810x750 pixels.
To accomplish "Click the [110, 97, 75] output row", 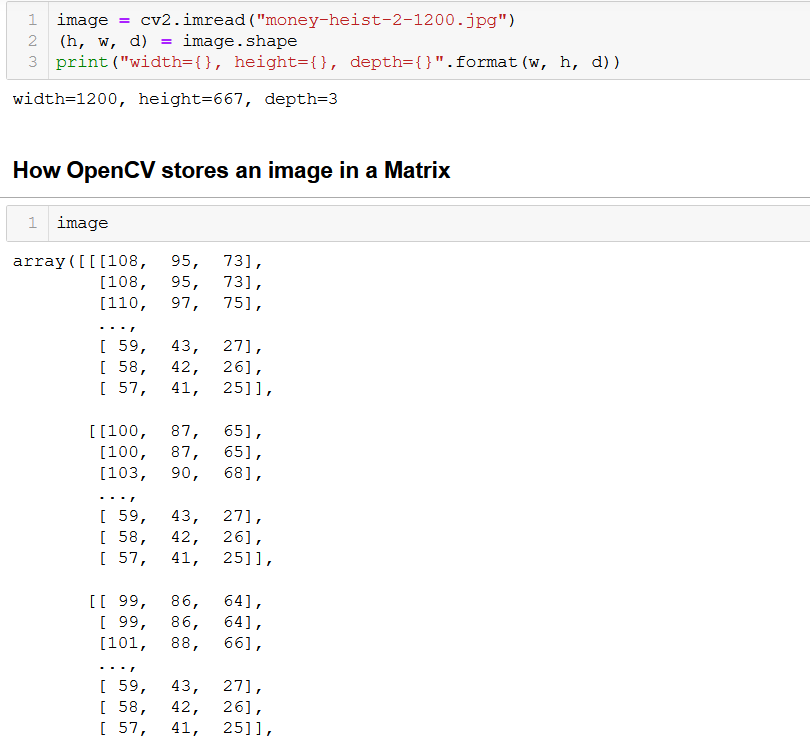I will (x=181, y=303).
